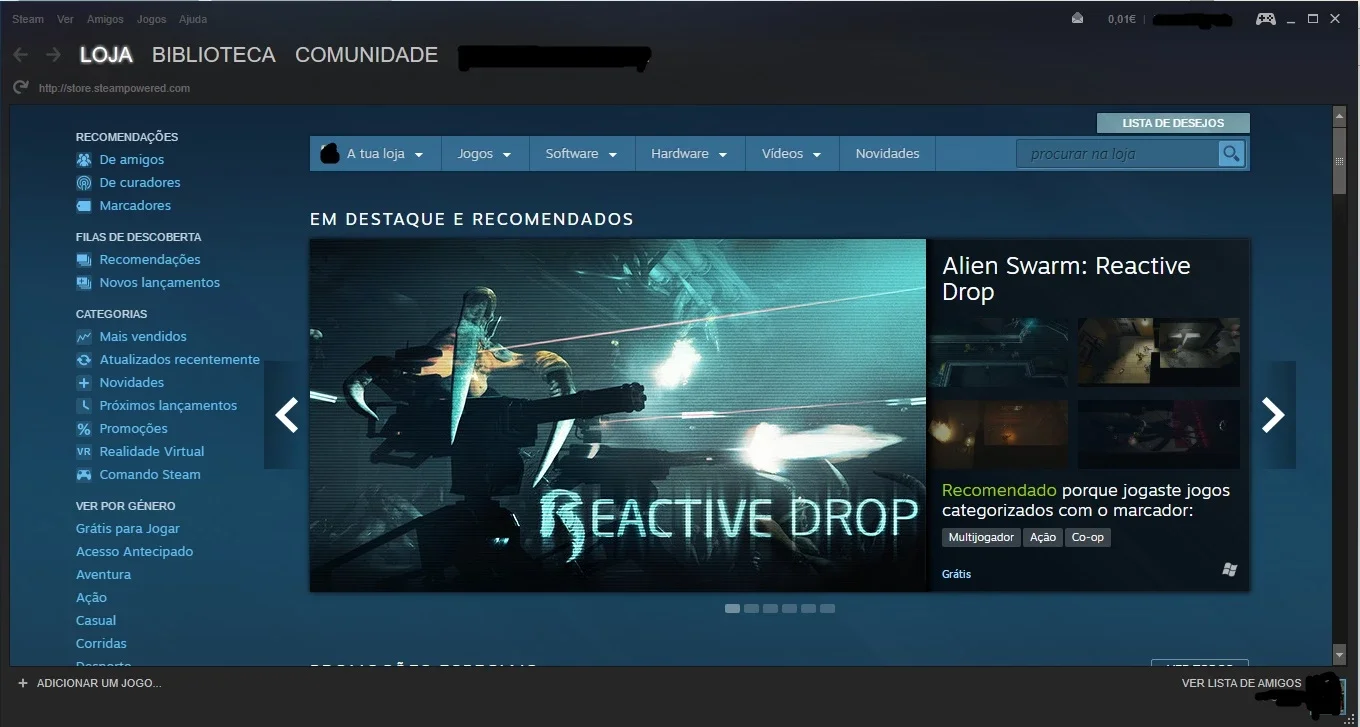Open the Steam menu

[x=28, y=19]
